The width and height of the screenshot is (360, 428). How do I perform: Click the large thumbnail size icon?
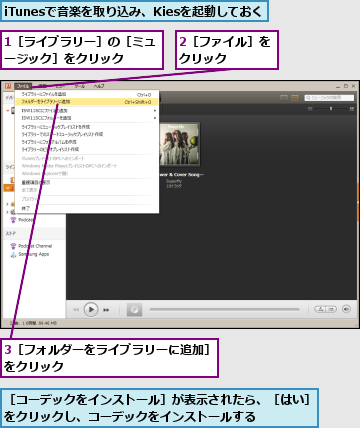(351, 109)
